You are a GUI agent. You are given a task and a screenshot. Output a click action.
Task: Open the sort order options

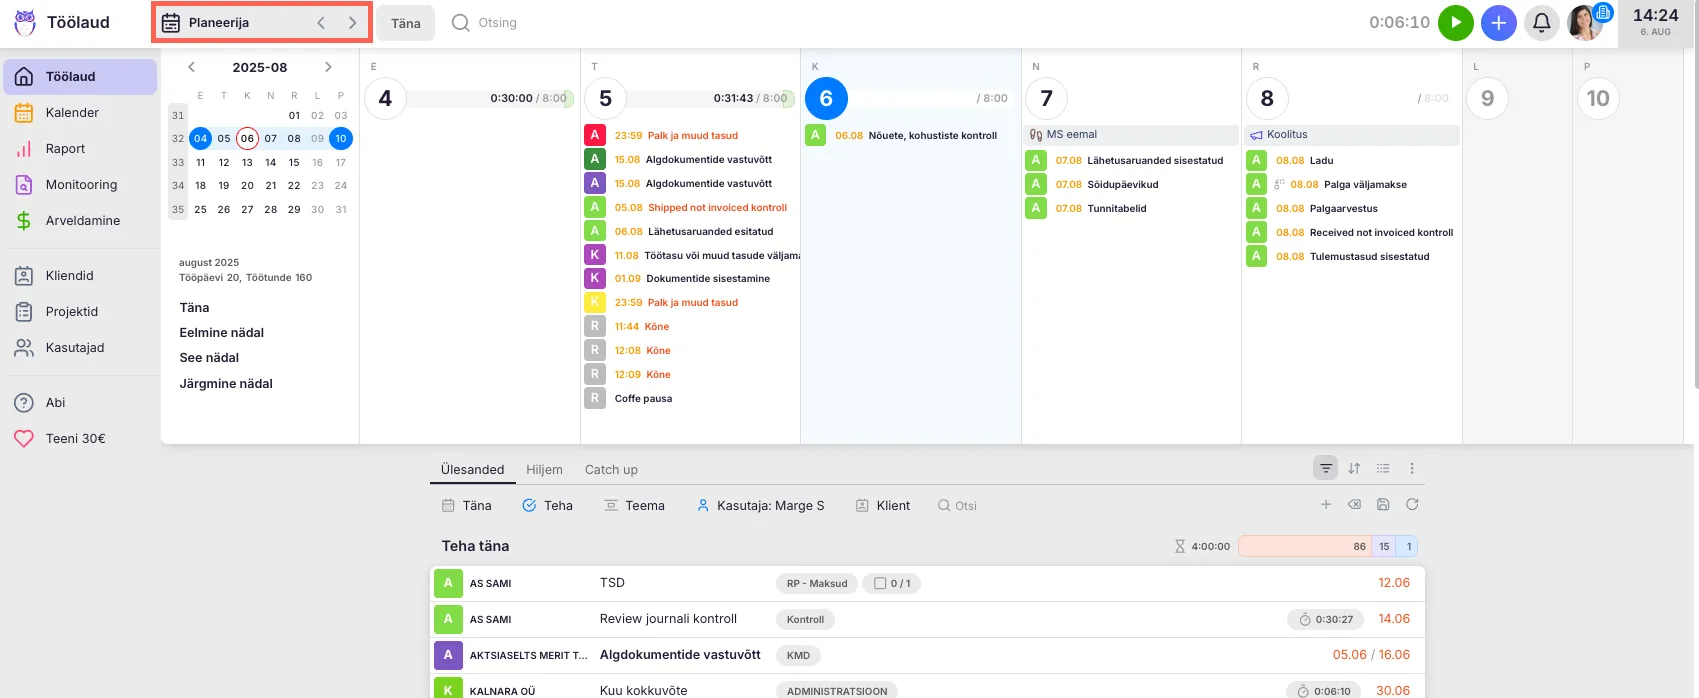[x=1354, y=468]
